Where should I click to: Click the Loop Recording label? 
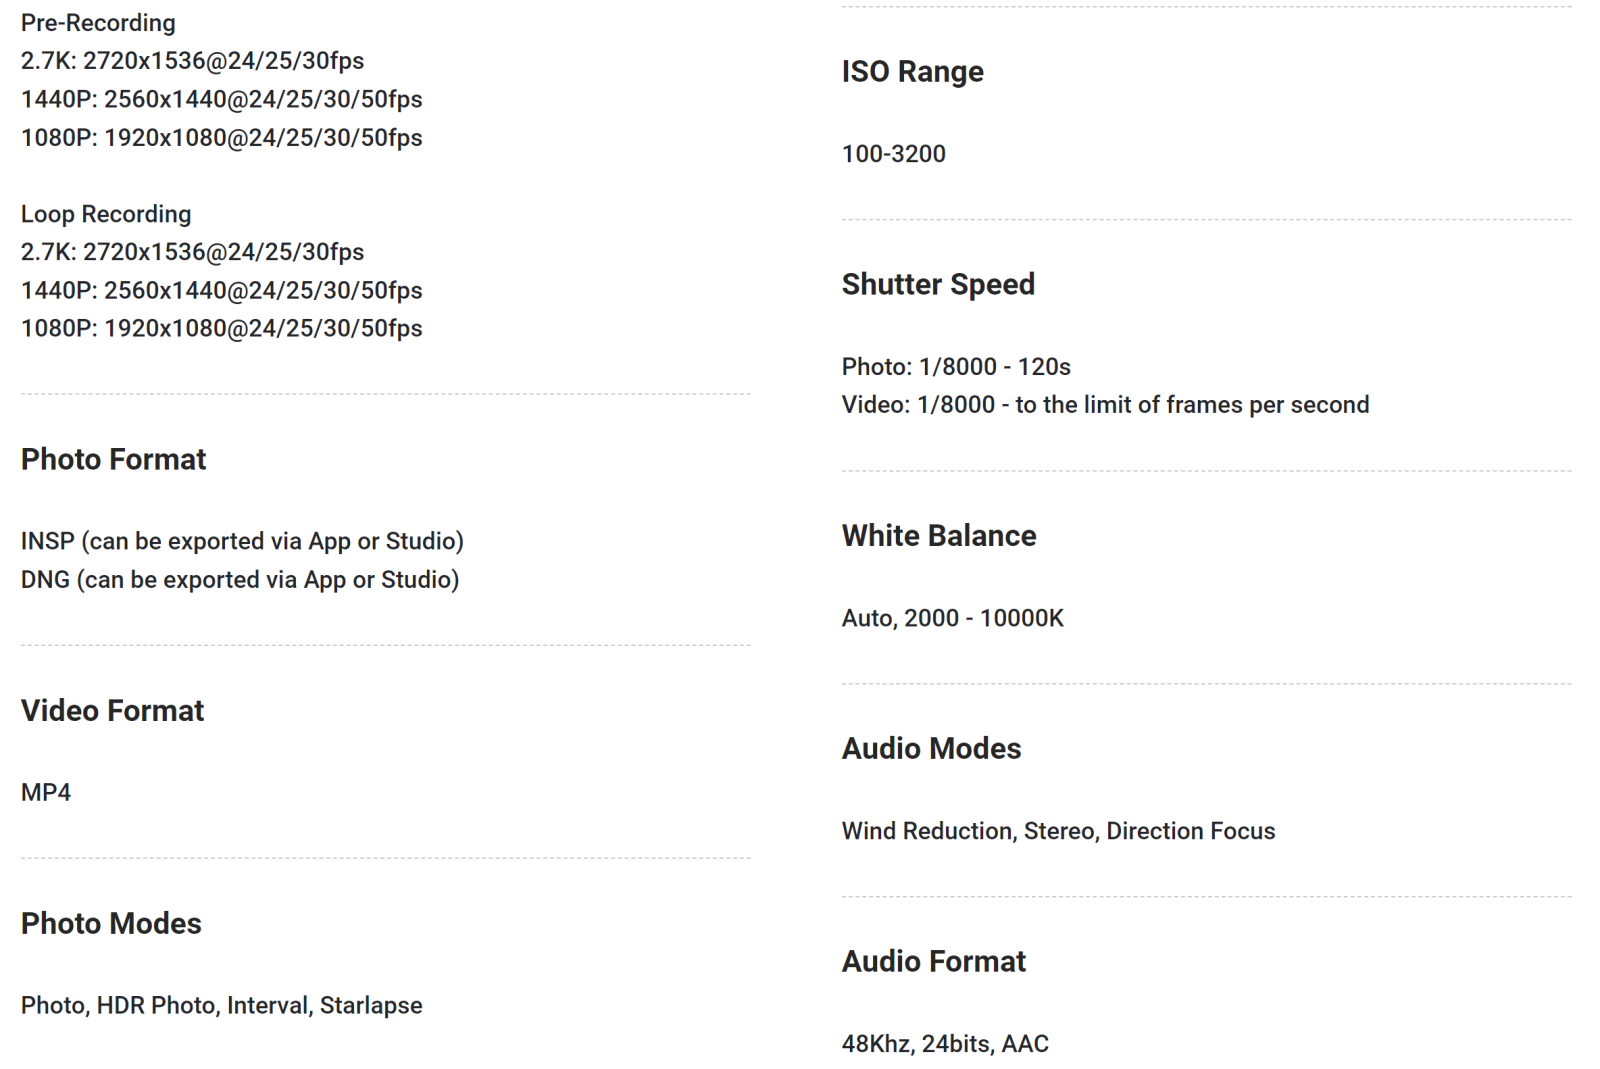point(106,214)
